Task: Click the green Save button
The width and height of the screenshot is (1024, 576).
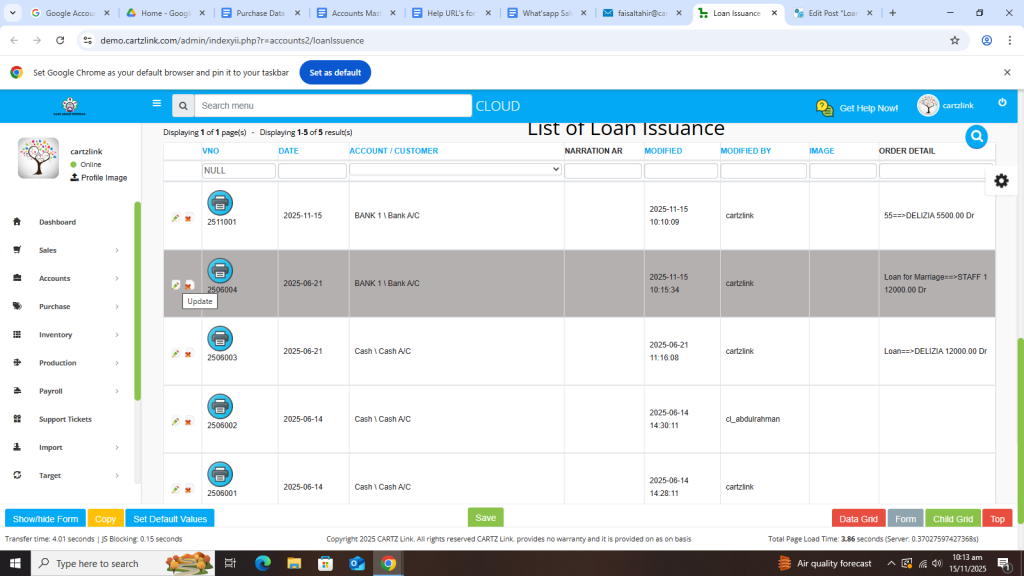Action: (x=485, y=518)
